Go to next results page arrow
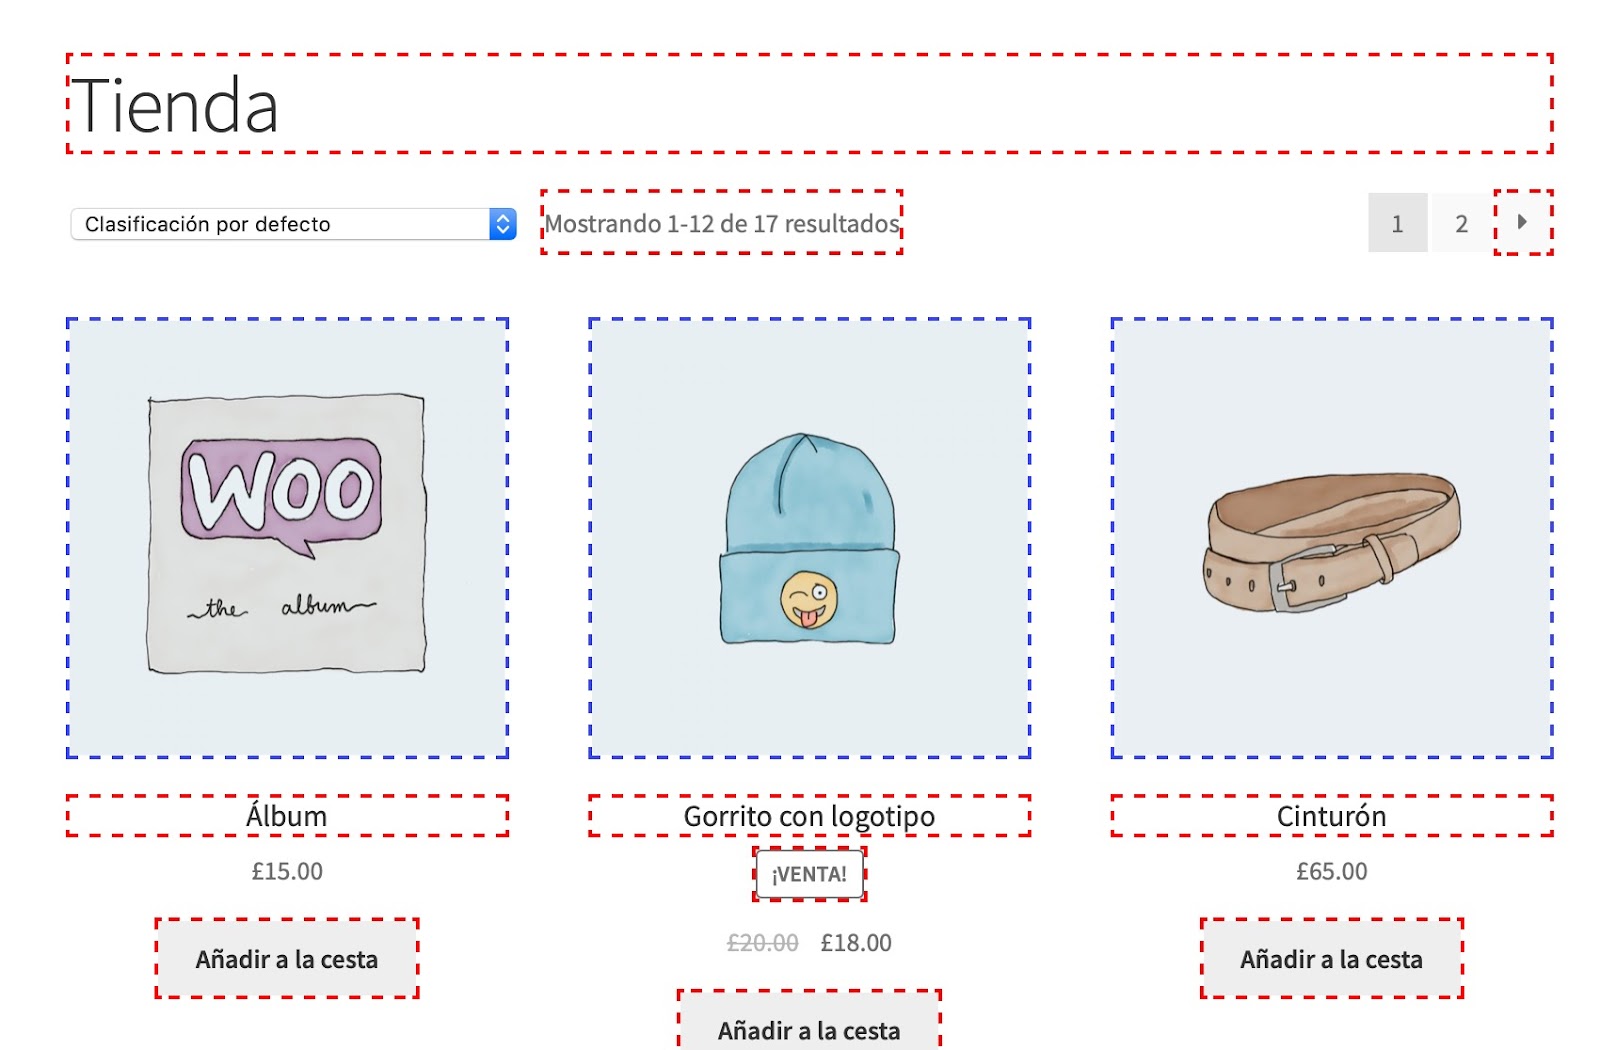 pyautogui.click(x=1523, y=222)
